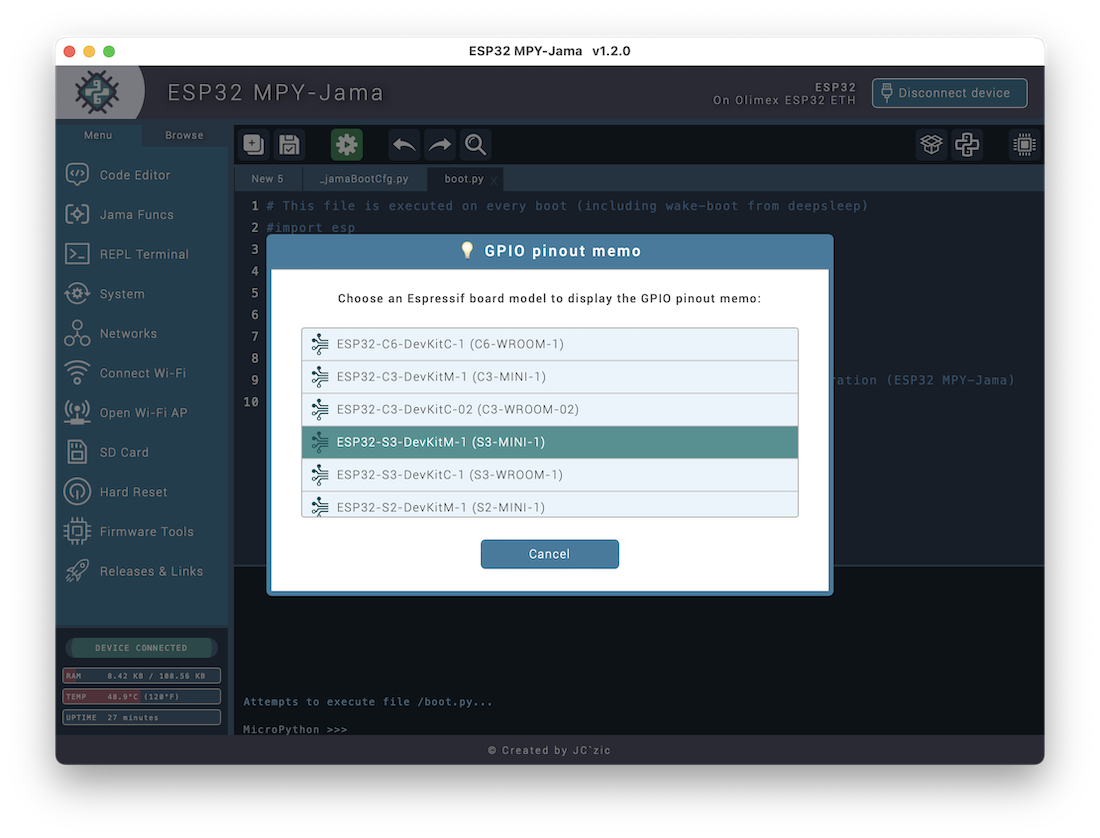The width and height of the screenshot is (1100, 838).
Task: Click the DEVICE CONNECTED status badge
Action: [x=141, y=648]
